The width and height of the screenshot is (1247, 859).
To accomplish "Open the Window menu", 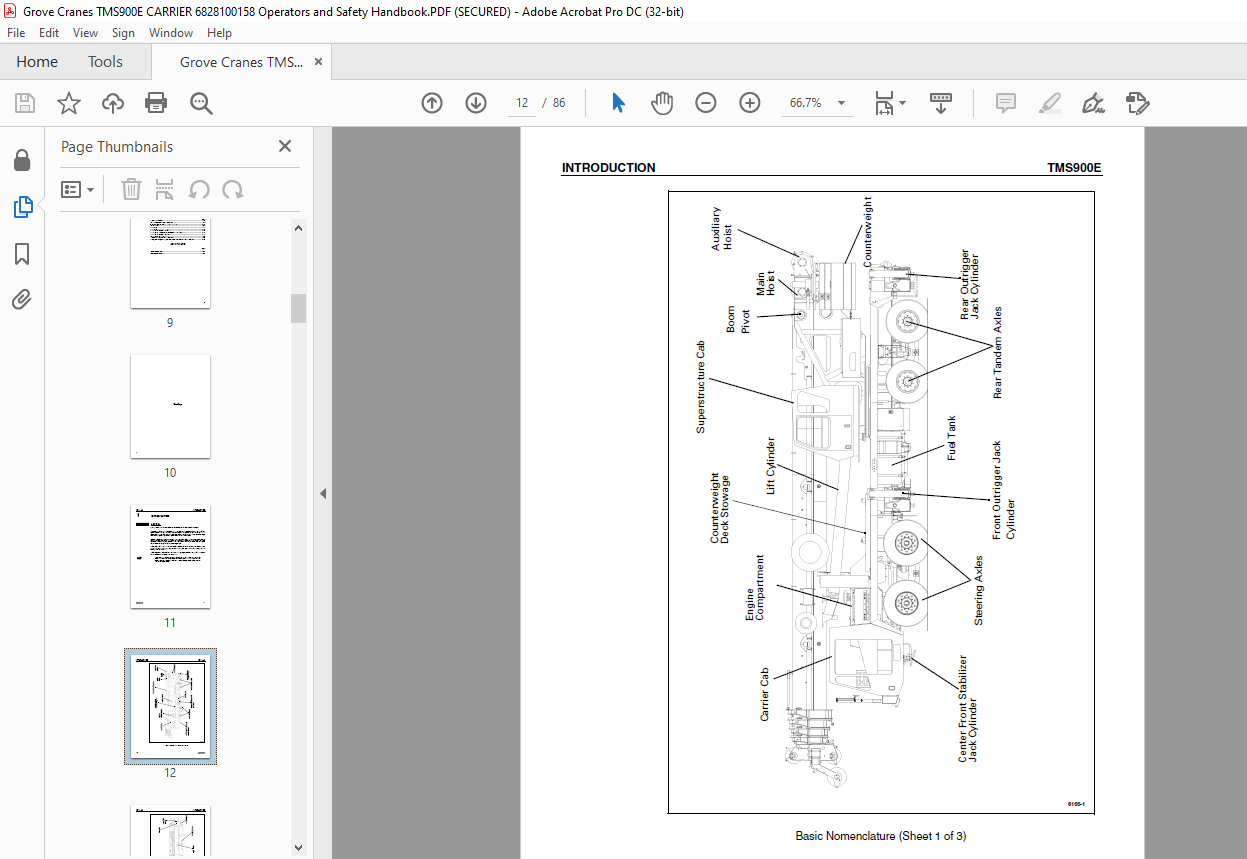I will click(171, 33).
